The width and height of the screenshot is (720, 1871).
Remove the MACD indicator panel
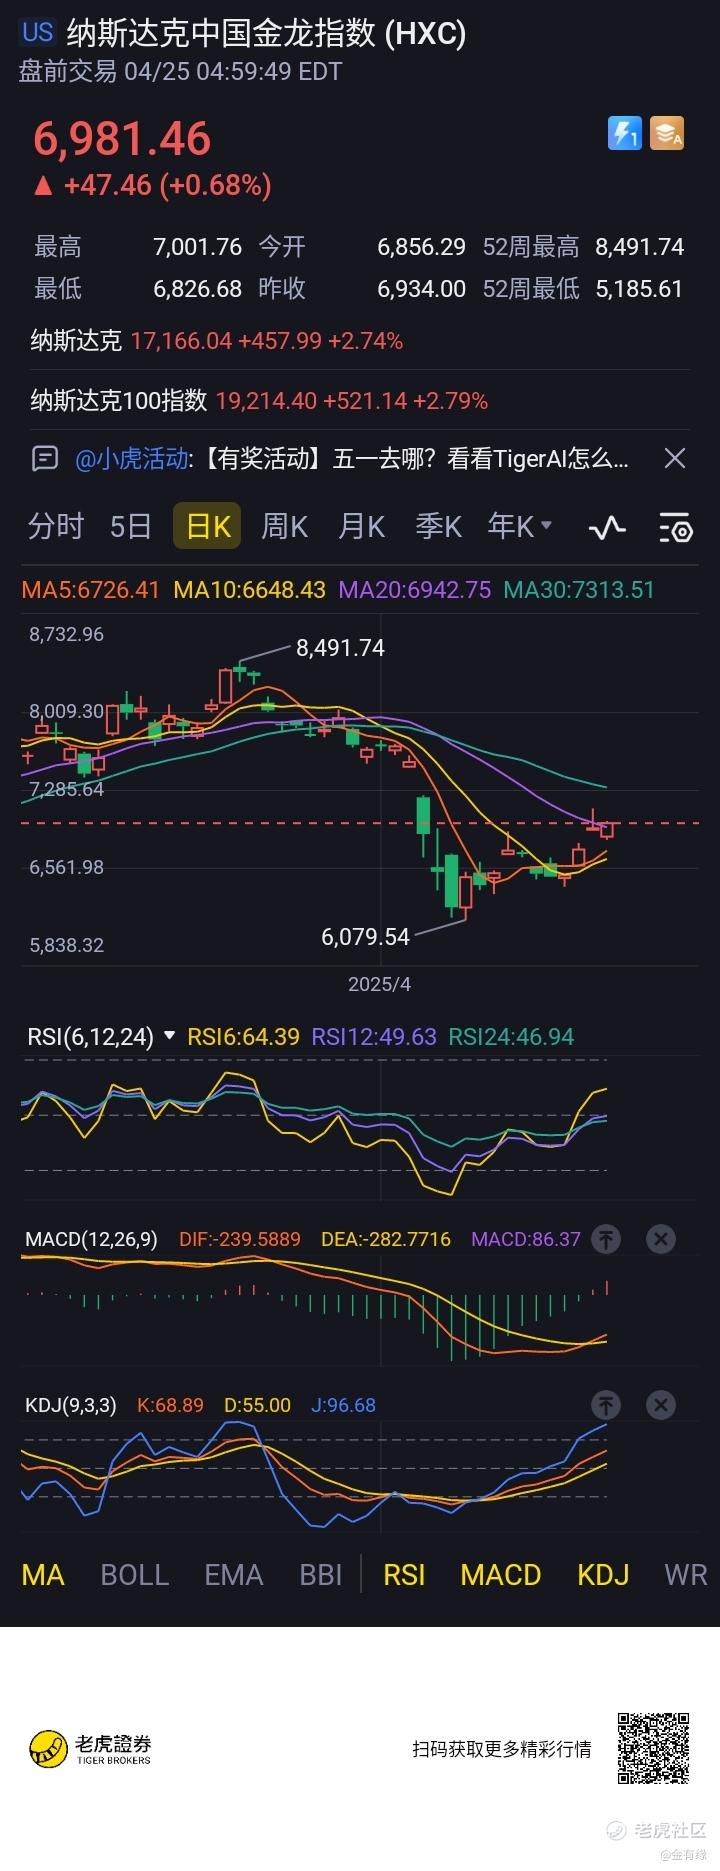660,1239
